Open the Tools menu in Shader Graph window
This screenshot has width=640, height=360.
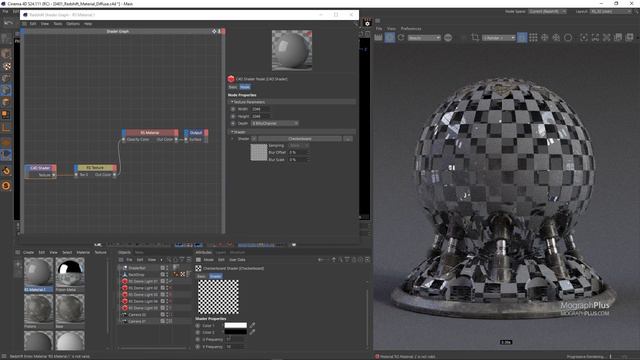coord(58,24)
